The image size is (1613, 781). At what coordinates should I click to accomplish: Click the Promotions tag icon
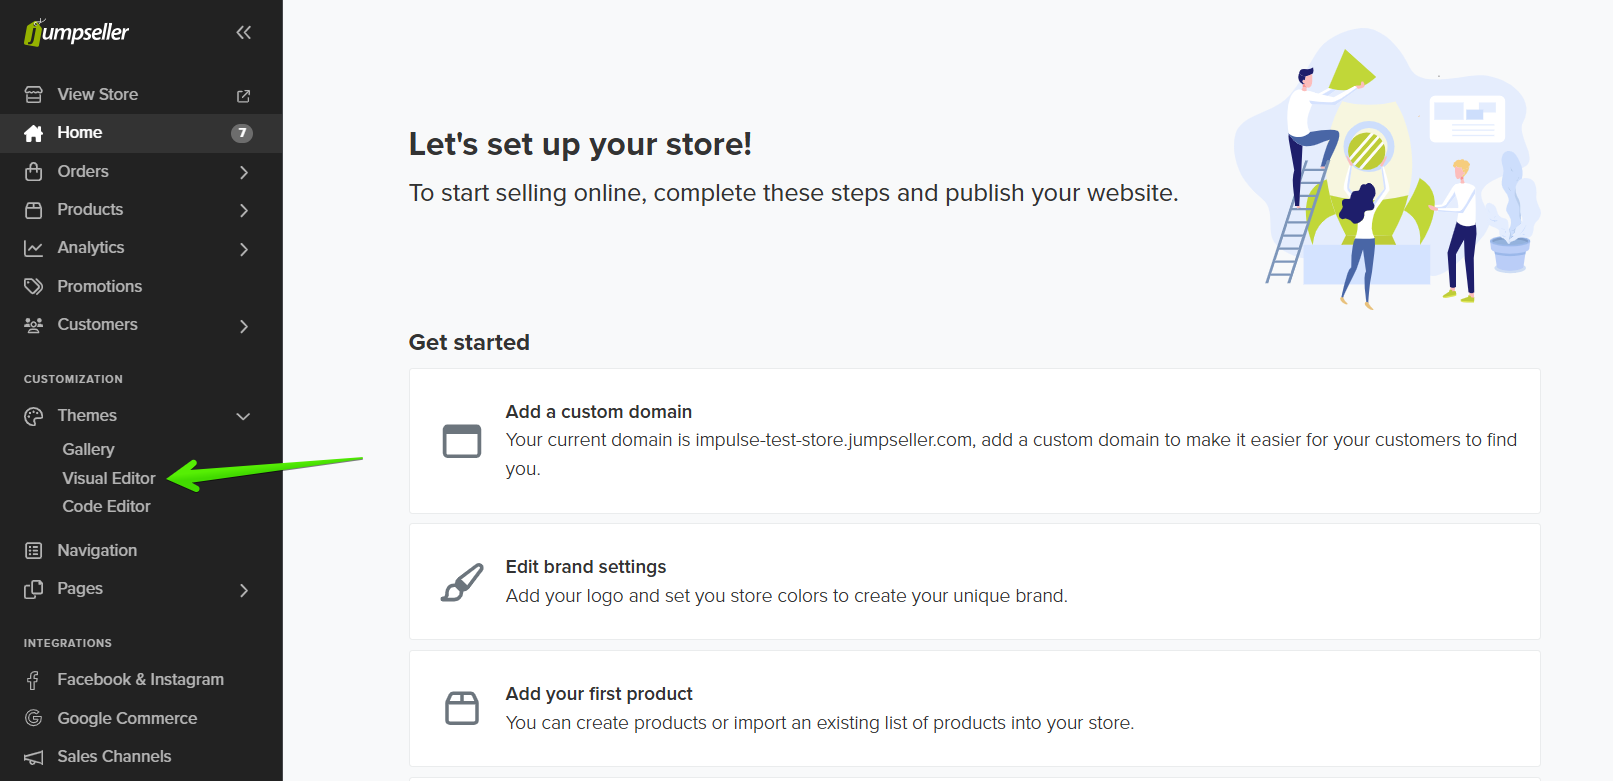pyautogui.click(x=34, y=287)
